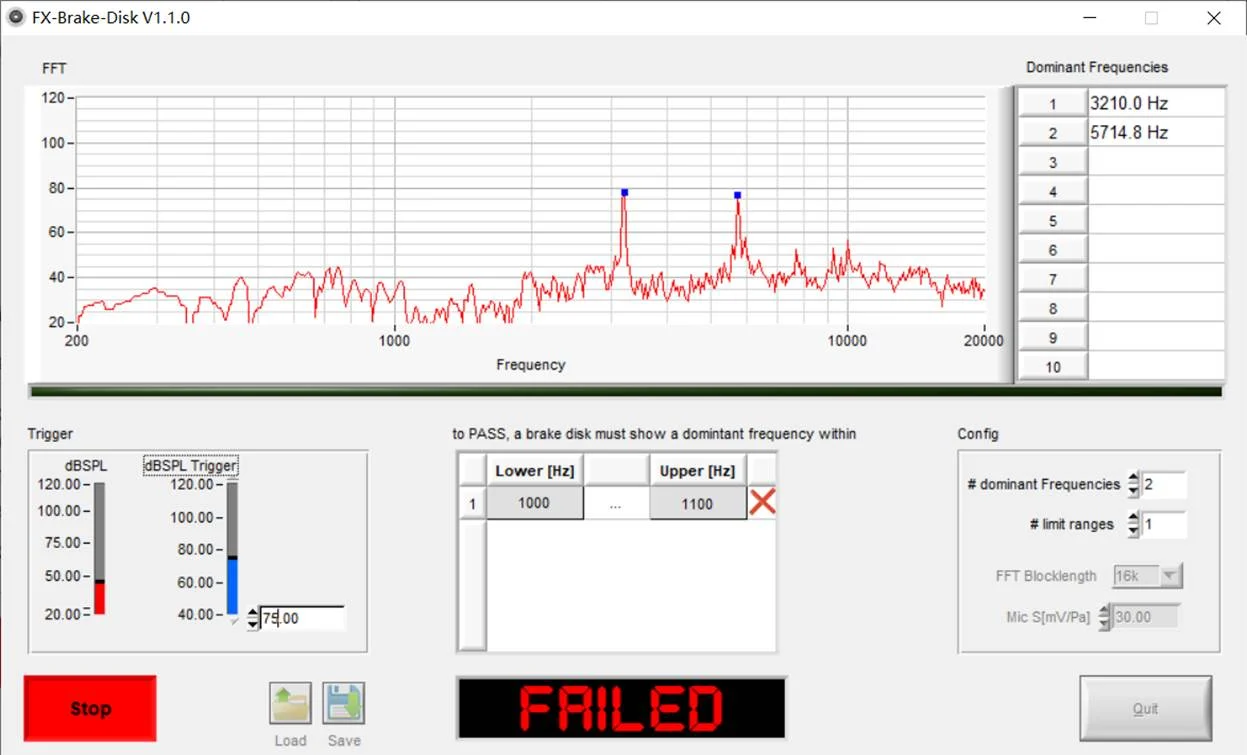Select dominant frequency row button 3
Viewport: 1247px width, 755px height.
(x=1053, y=162)
